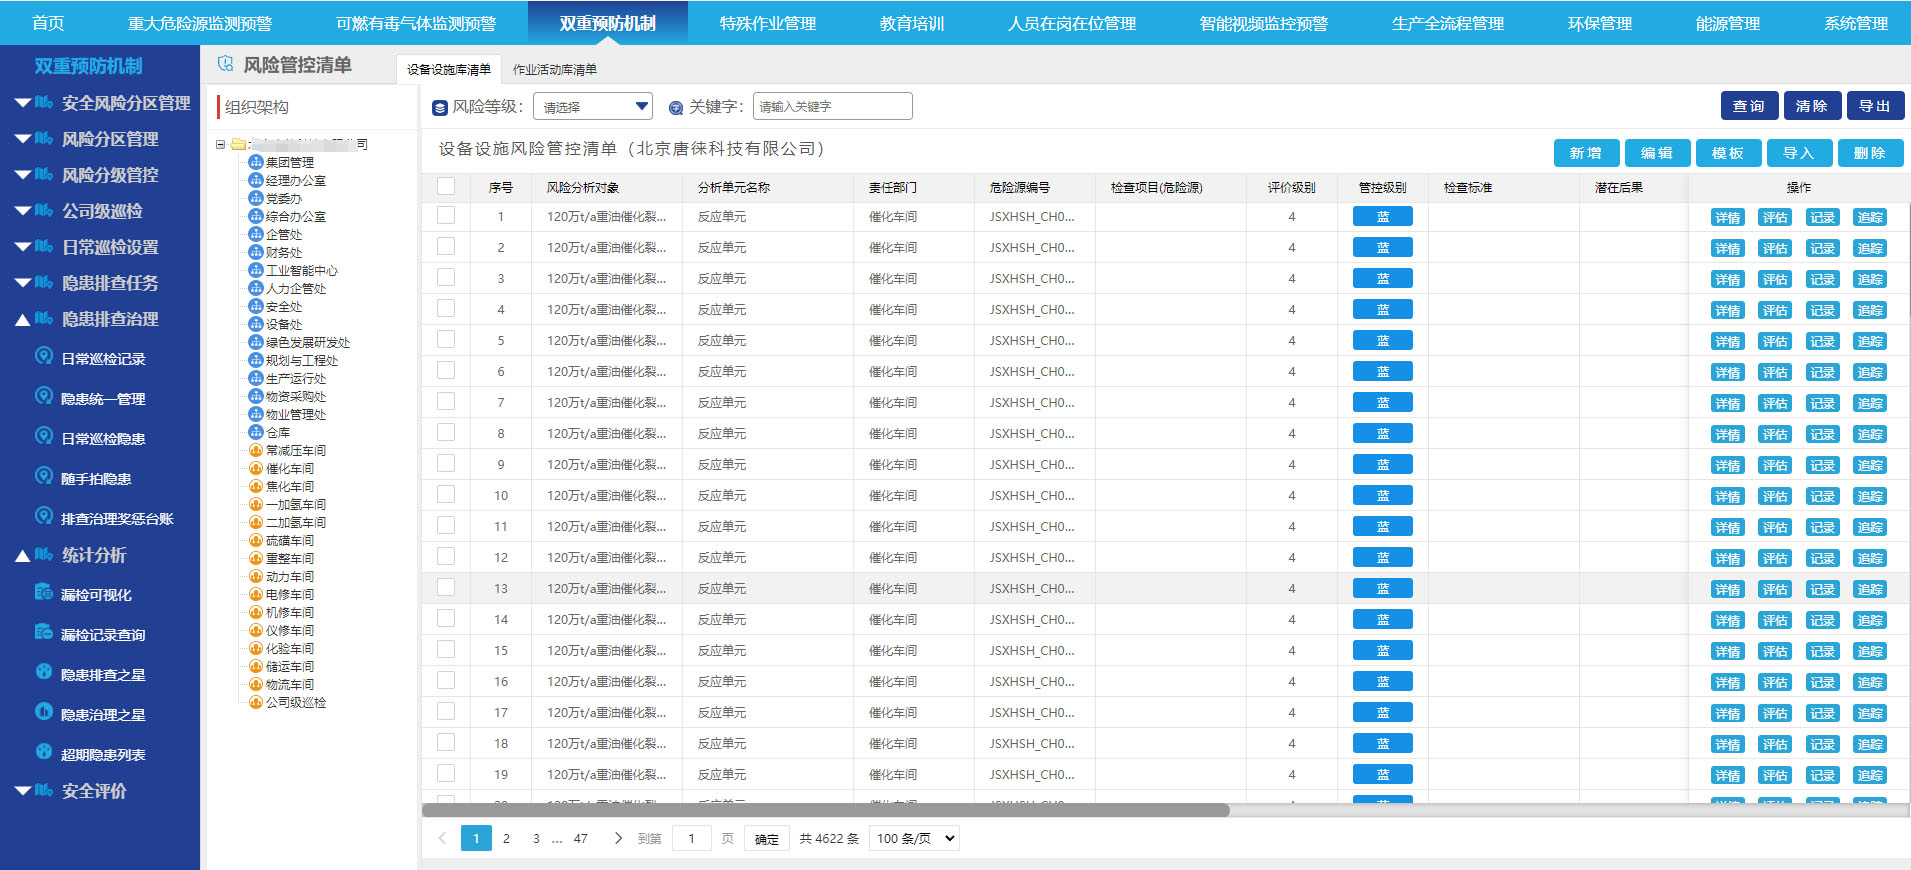Toggle select-all checkbox in table header
This screenshot has width=1911, height=870.
pos(446,186)
